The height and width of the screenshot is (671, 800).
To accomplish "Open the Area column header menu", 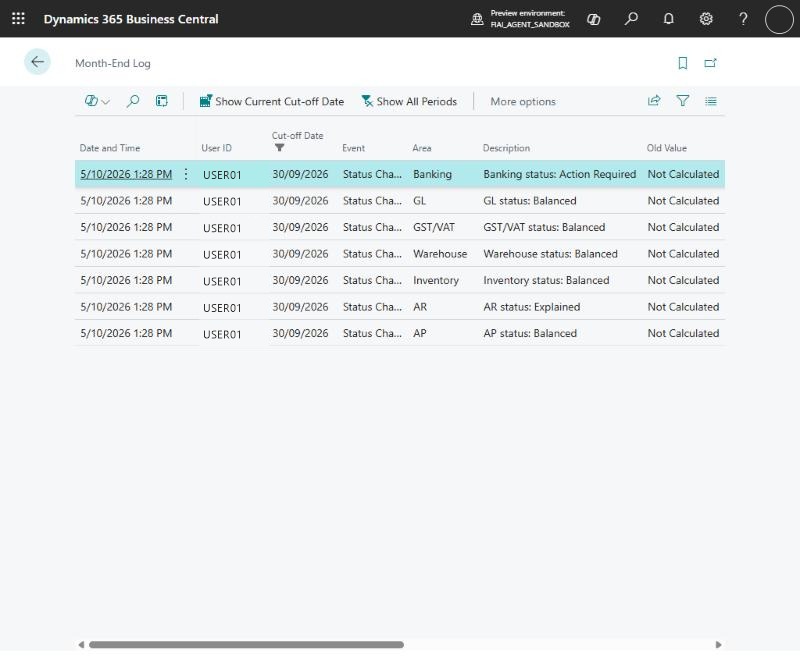I will pos(422,148).
